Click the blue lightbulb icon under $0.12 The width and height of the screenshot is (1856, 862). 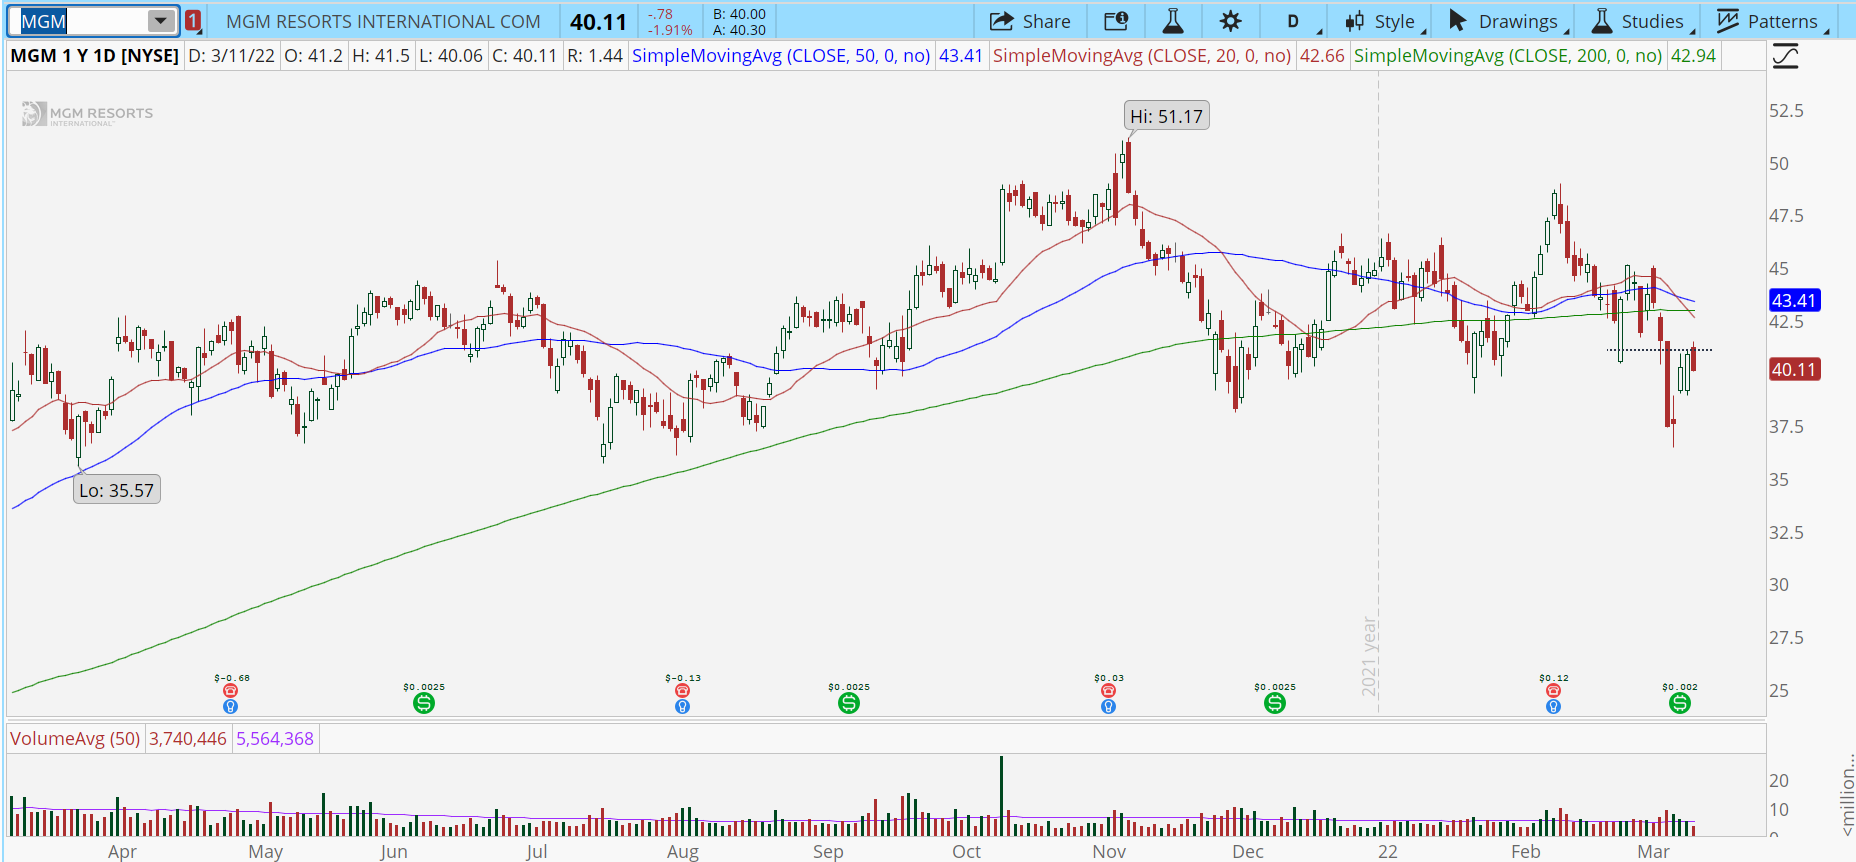[1553, 706]
